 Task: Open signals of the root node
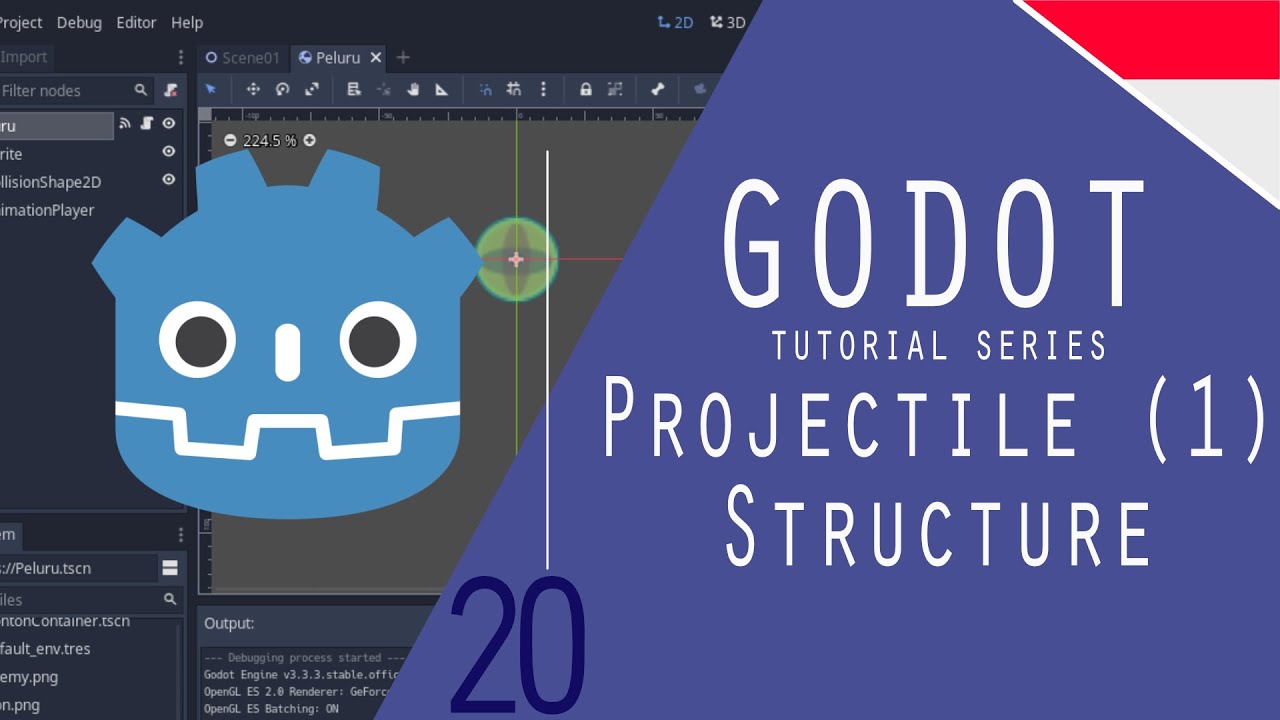[125, 124]
